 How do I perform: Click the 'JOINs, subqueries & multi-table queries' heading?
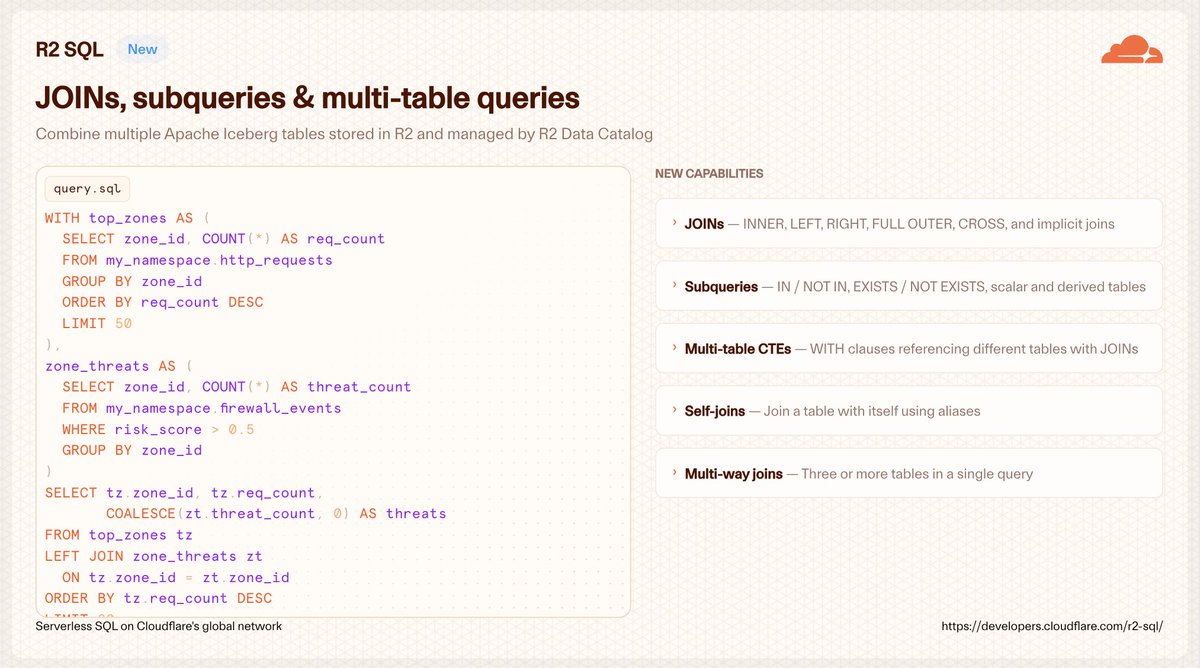[x=307, y=98]
